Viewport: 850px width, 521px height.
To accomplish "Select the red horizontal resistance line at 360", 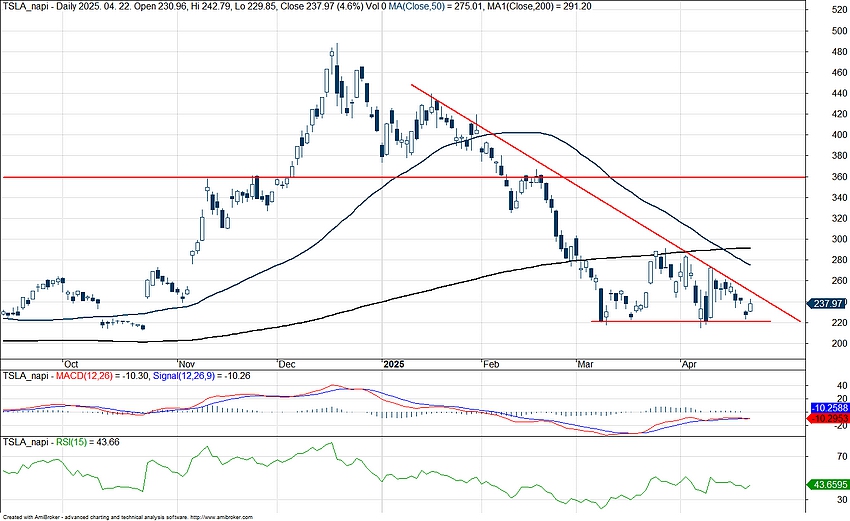I will (404, 177).
